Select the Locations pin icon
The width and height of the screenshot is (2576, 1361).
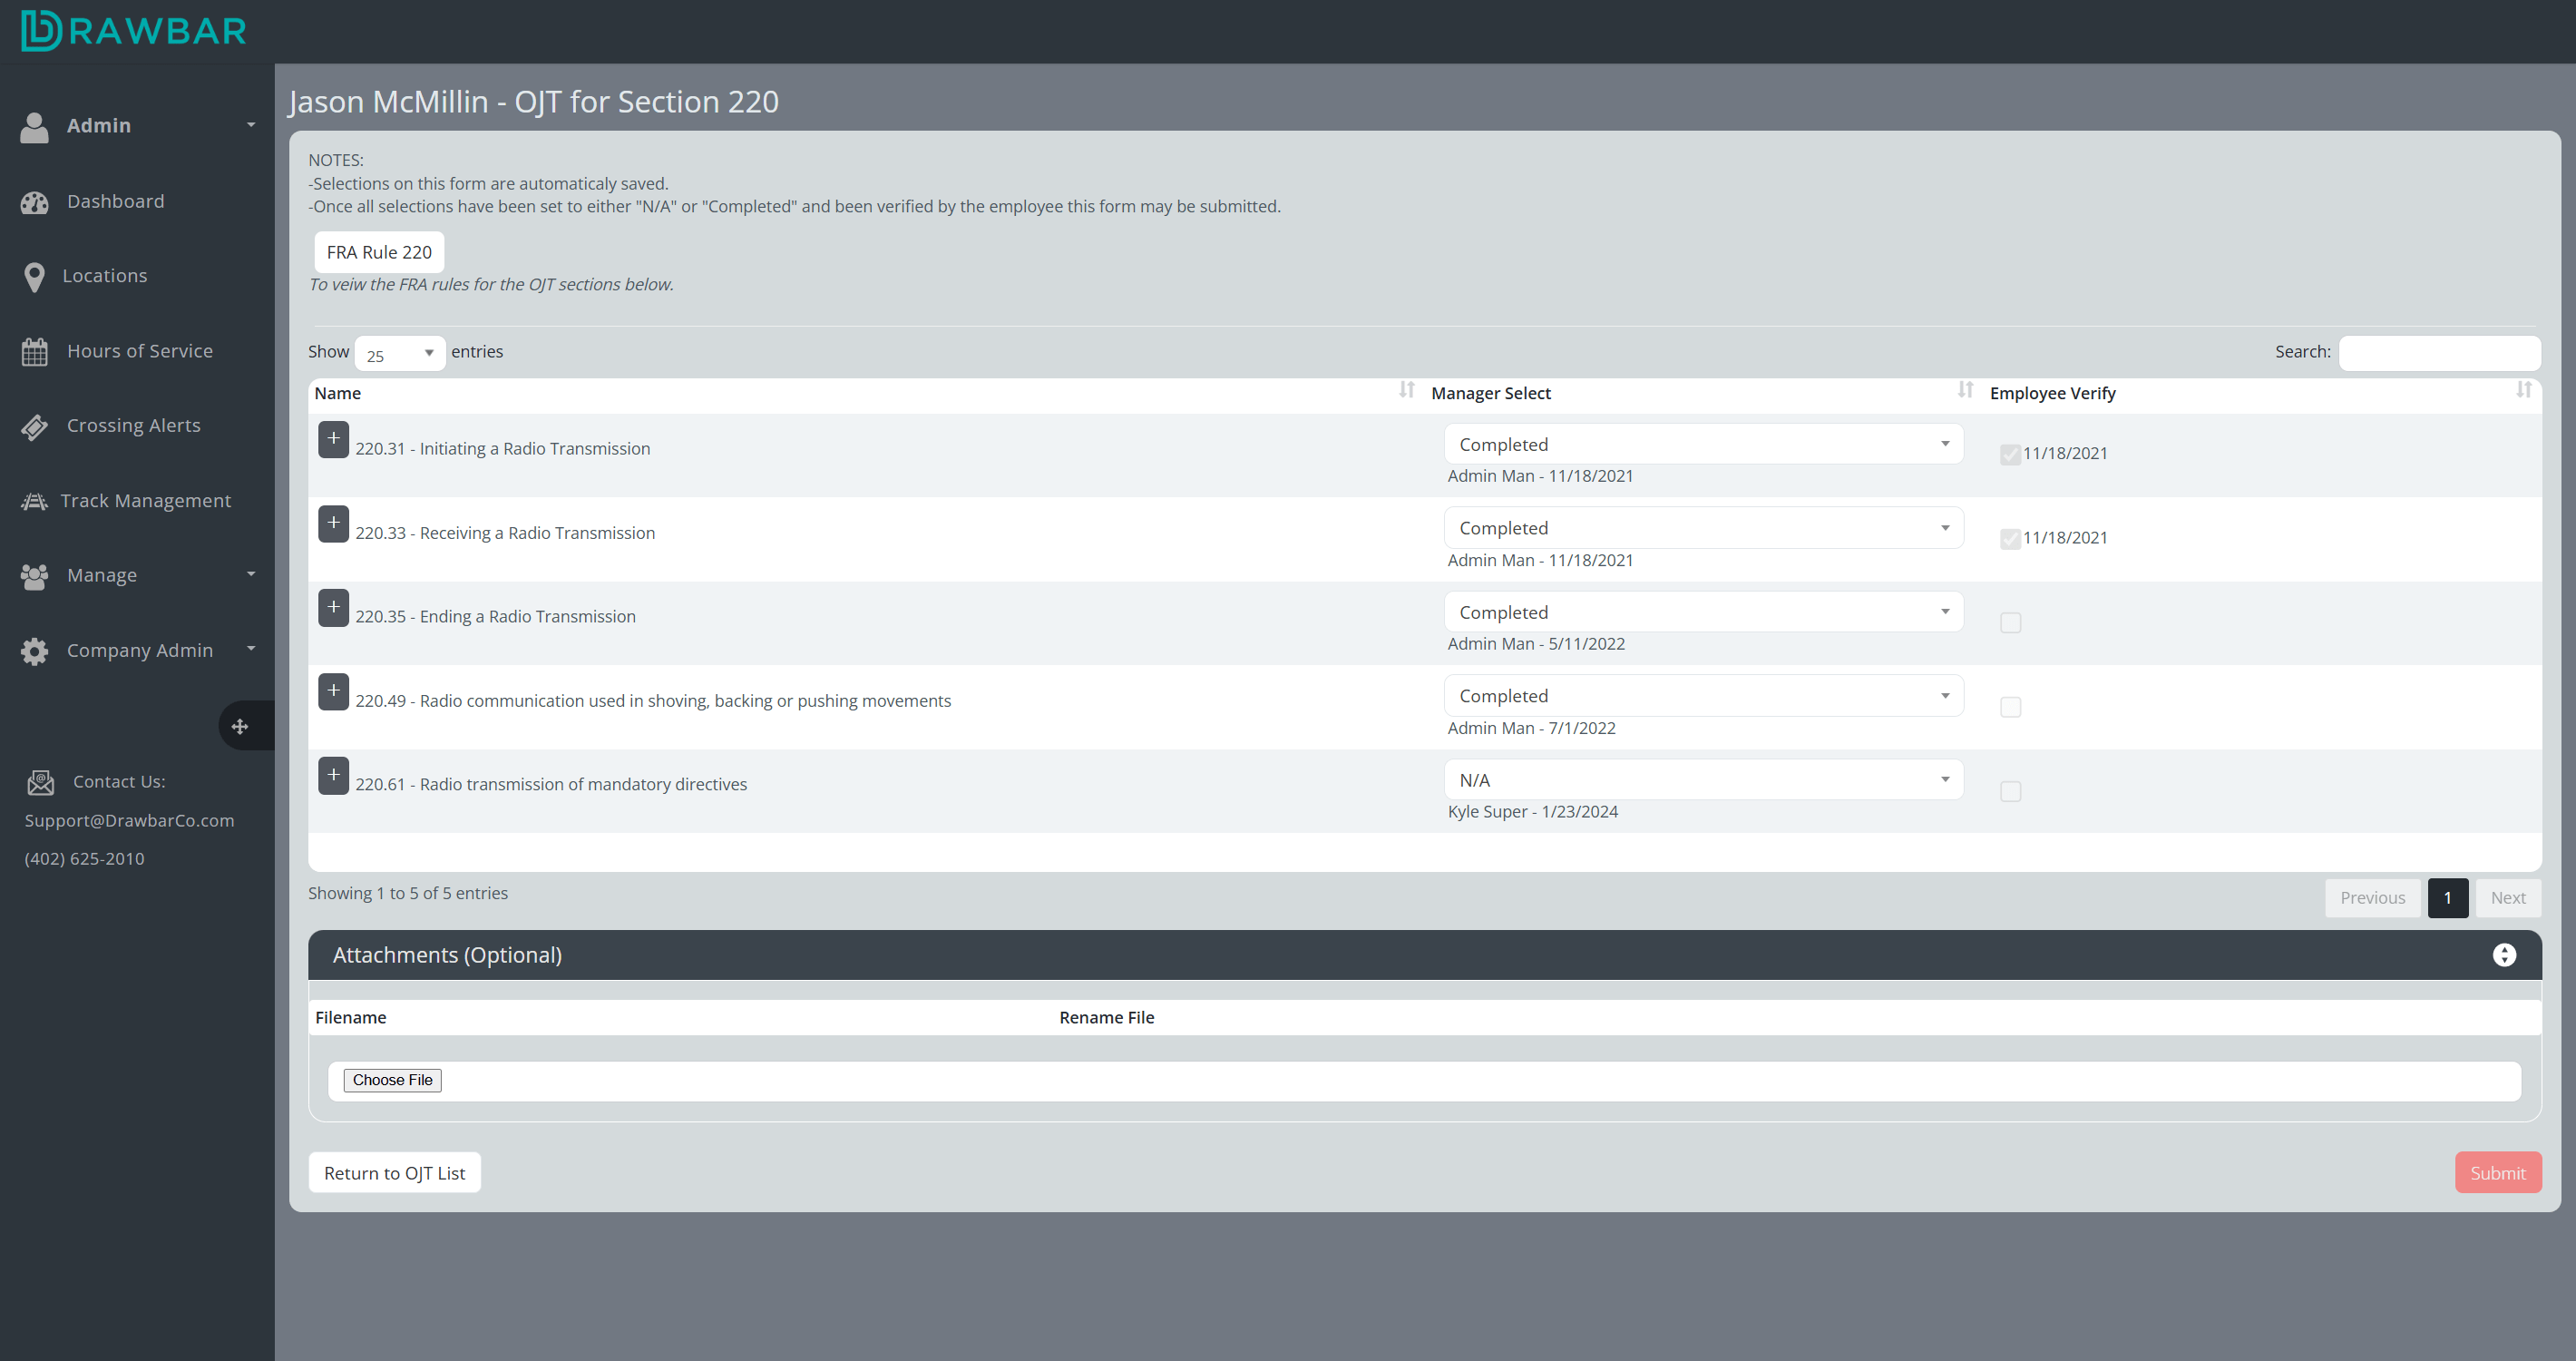pyautogui.click(x=34, y=277)
